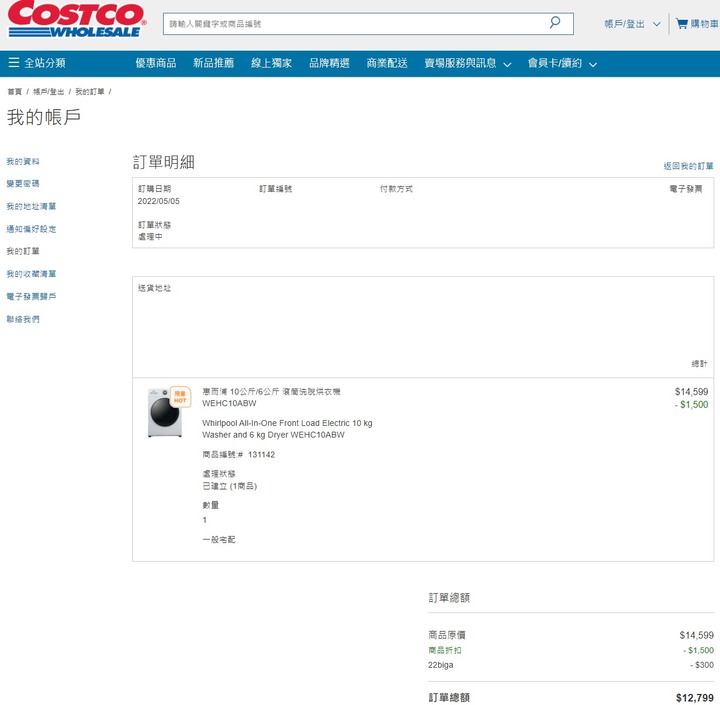Image resolution: width=720 pixels, height=705 pixels.
Task: Open the 優惠商品 nav item
Action: (x=156, y=63)
